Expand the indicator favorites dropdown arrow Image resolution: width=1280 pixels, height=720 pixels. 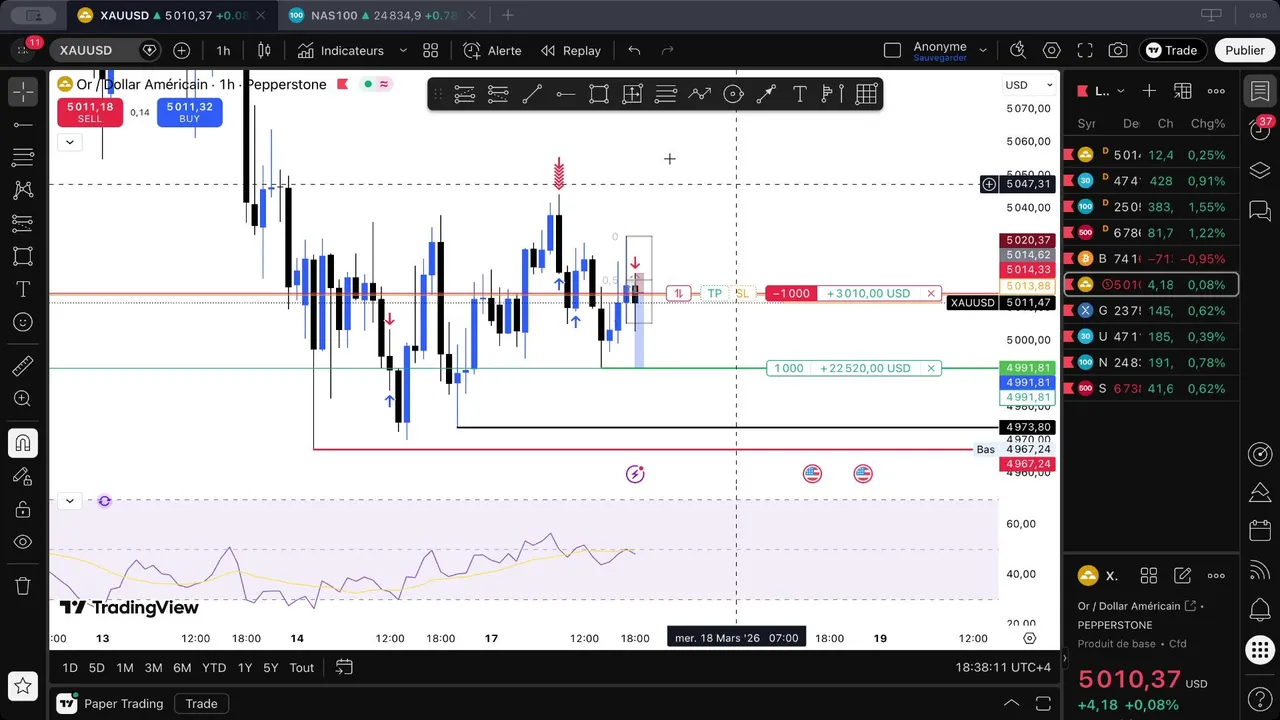tap(403, 50)
